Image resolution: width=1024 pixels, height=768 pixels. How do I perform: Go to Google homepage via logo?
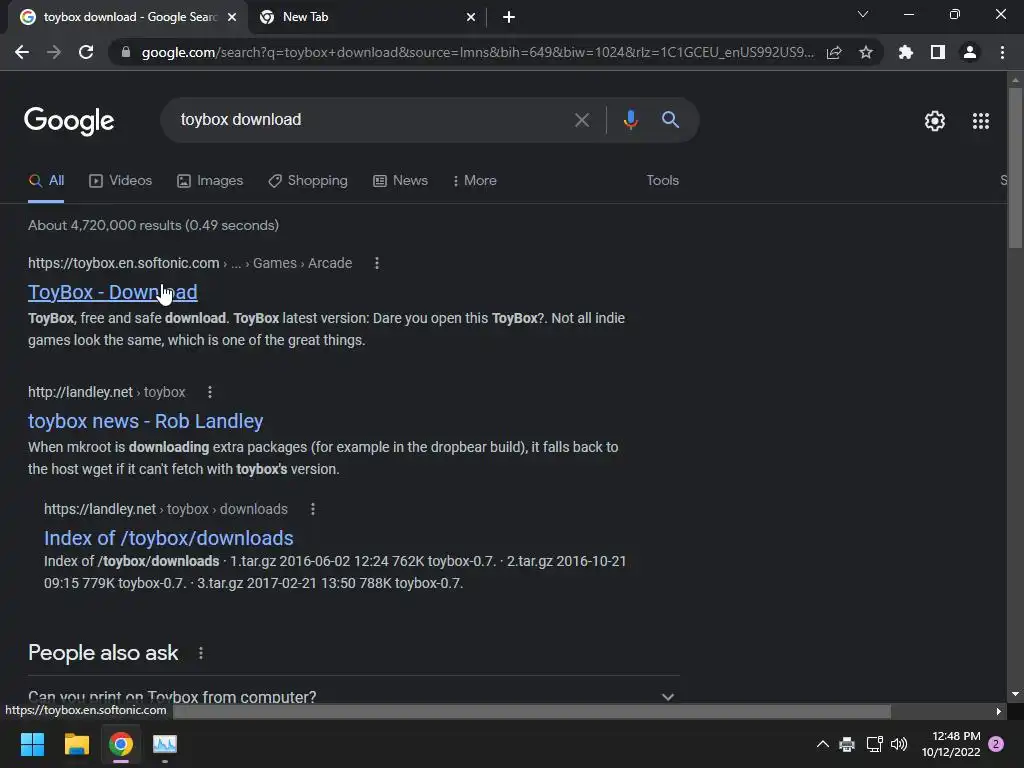(x=69, y=121)
